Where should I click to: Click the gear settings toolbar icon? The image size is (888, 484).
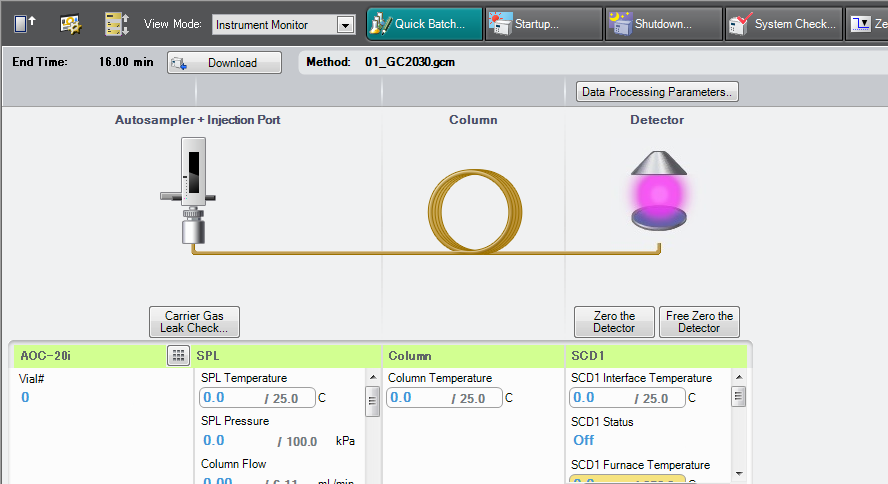pyautogui.click(x=70, y=24)
